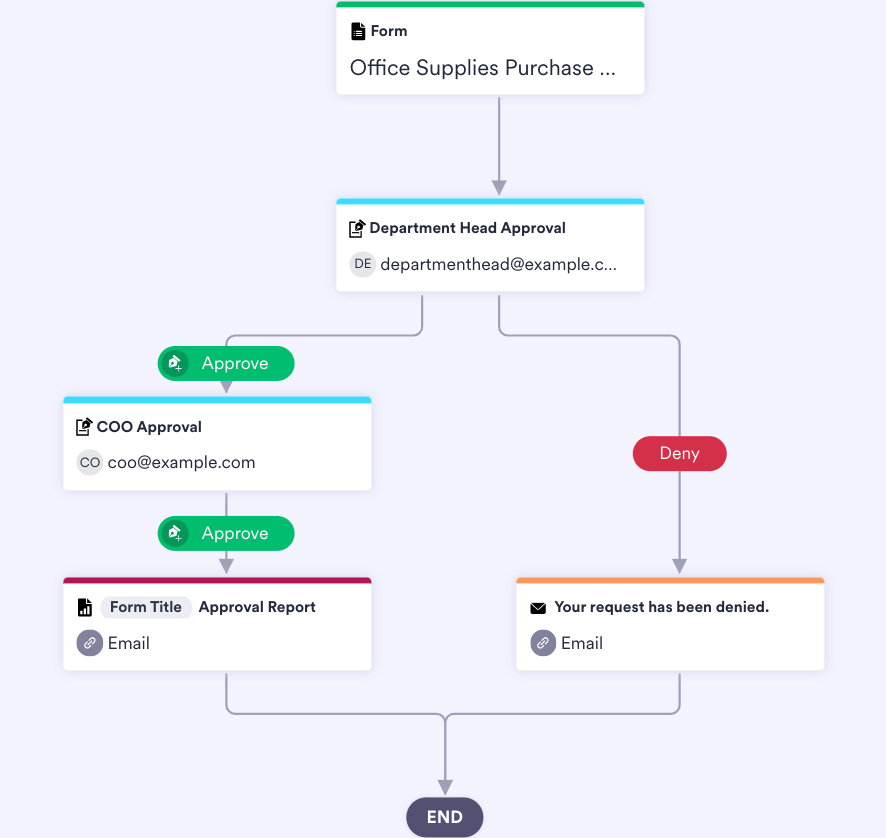The width and height of the screenshot is (886, 838).
Task: Click the icon on the lower Approve pill
Action: click(x=176, y=534)
